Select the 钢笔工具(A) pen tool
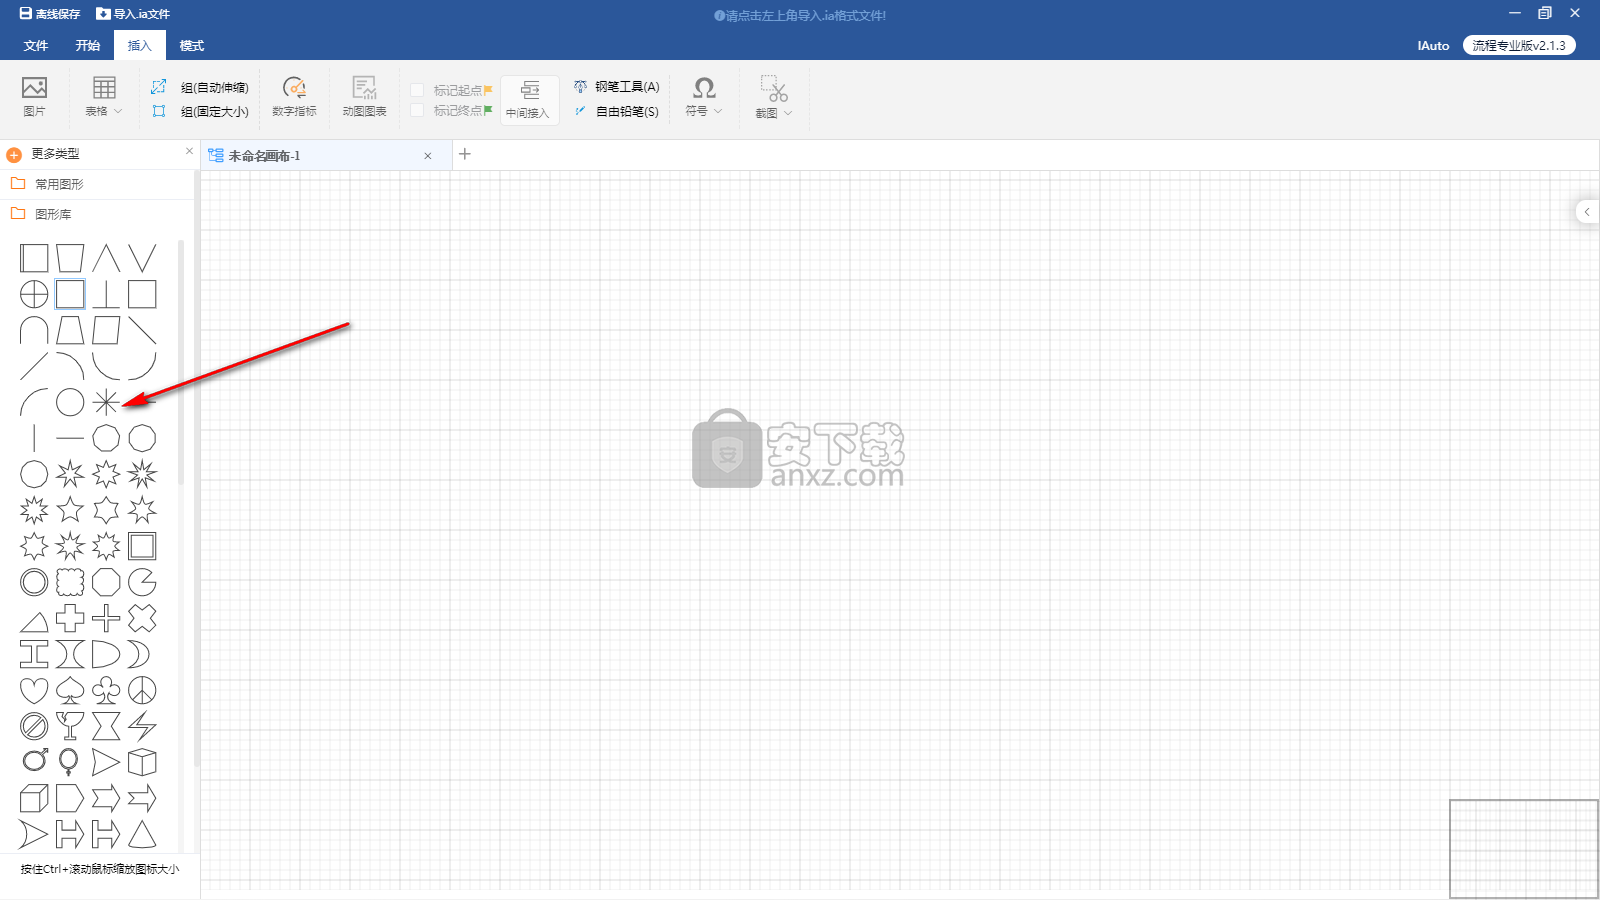 point(616,87)
